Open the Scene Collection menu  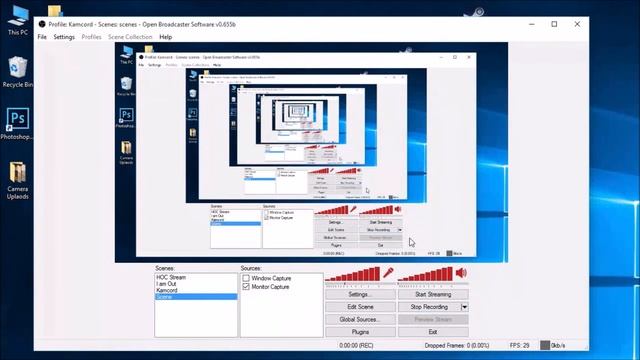[x=130, y=37]
